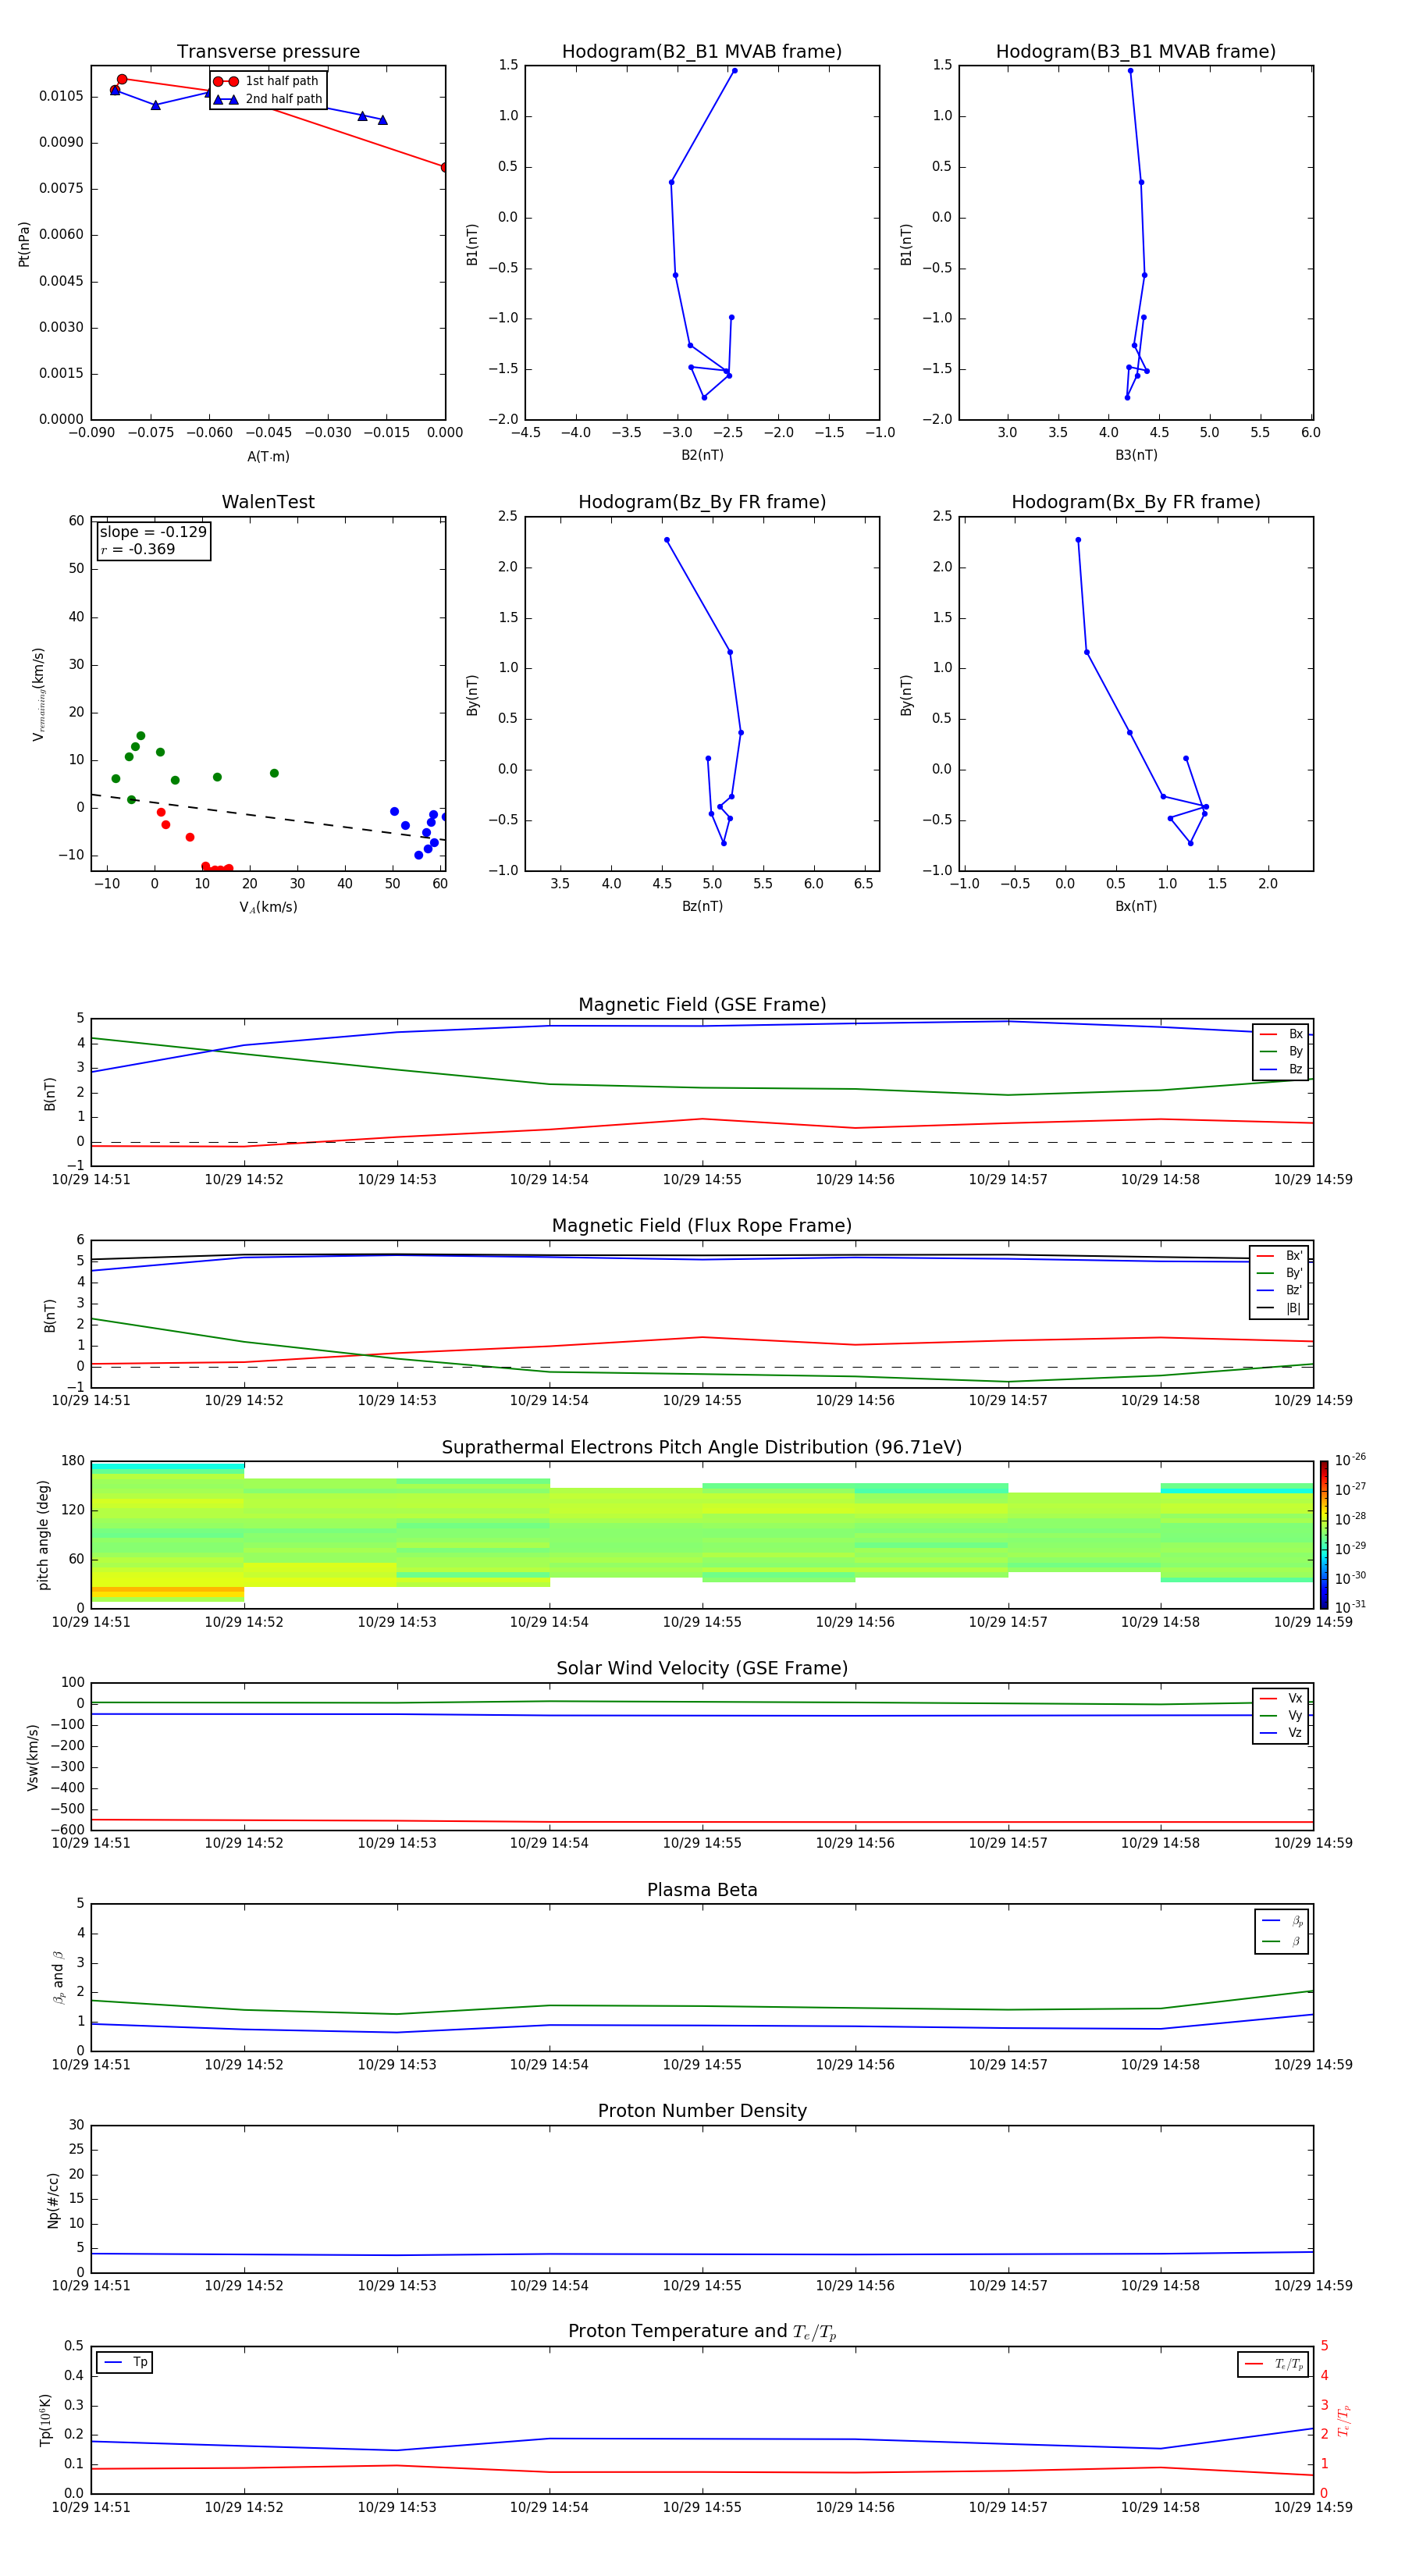
Task: Click the 'Proton Number Density' title
Action: (702, 2111)
